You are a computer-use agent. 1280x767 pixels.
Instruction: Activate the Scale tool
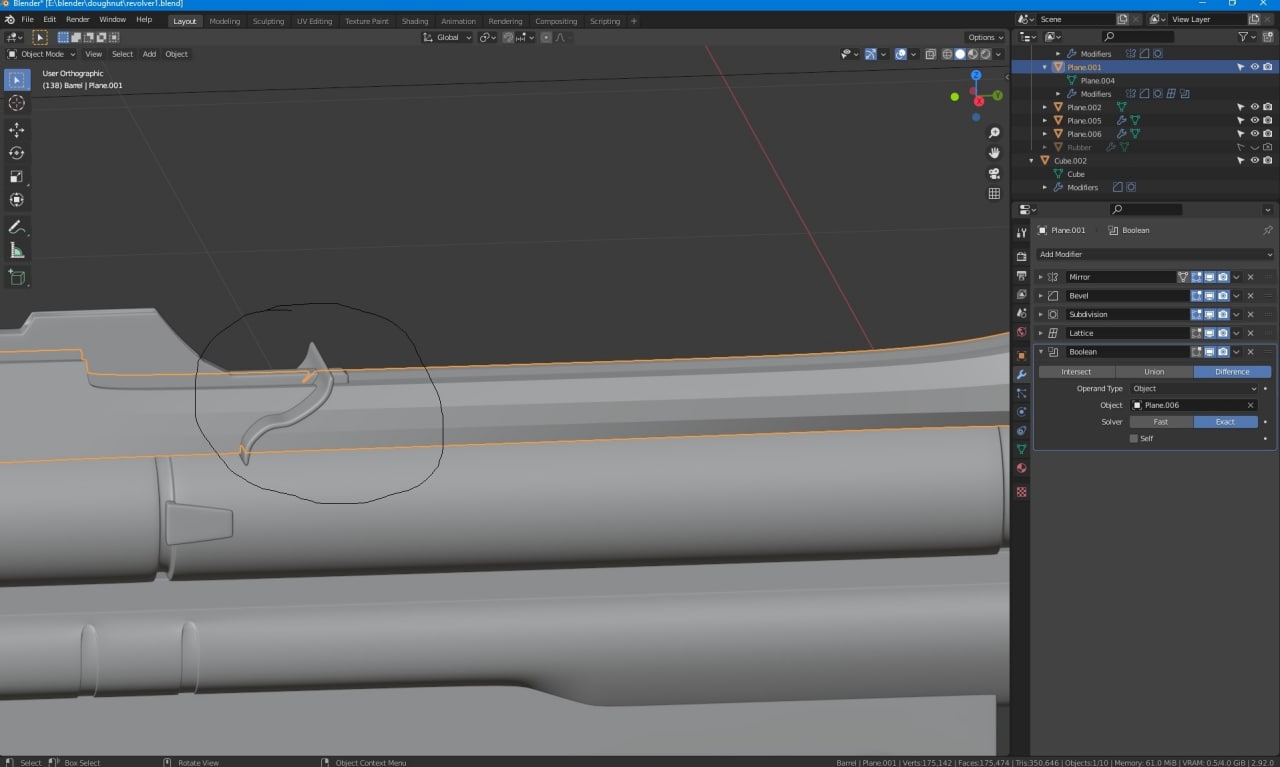point(17,176)
